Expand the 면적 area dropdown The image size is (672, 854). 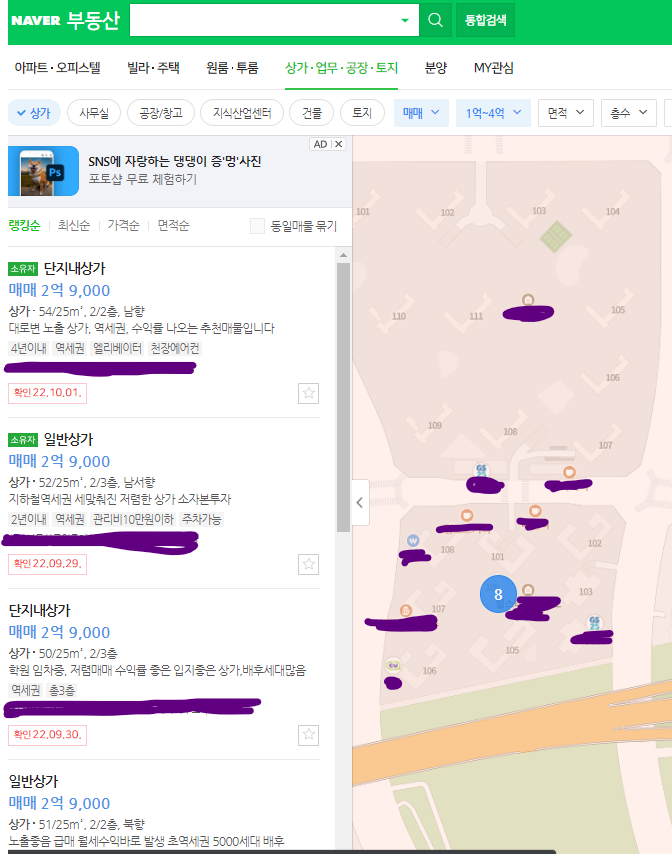[565, 113]
